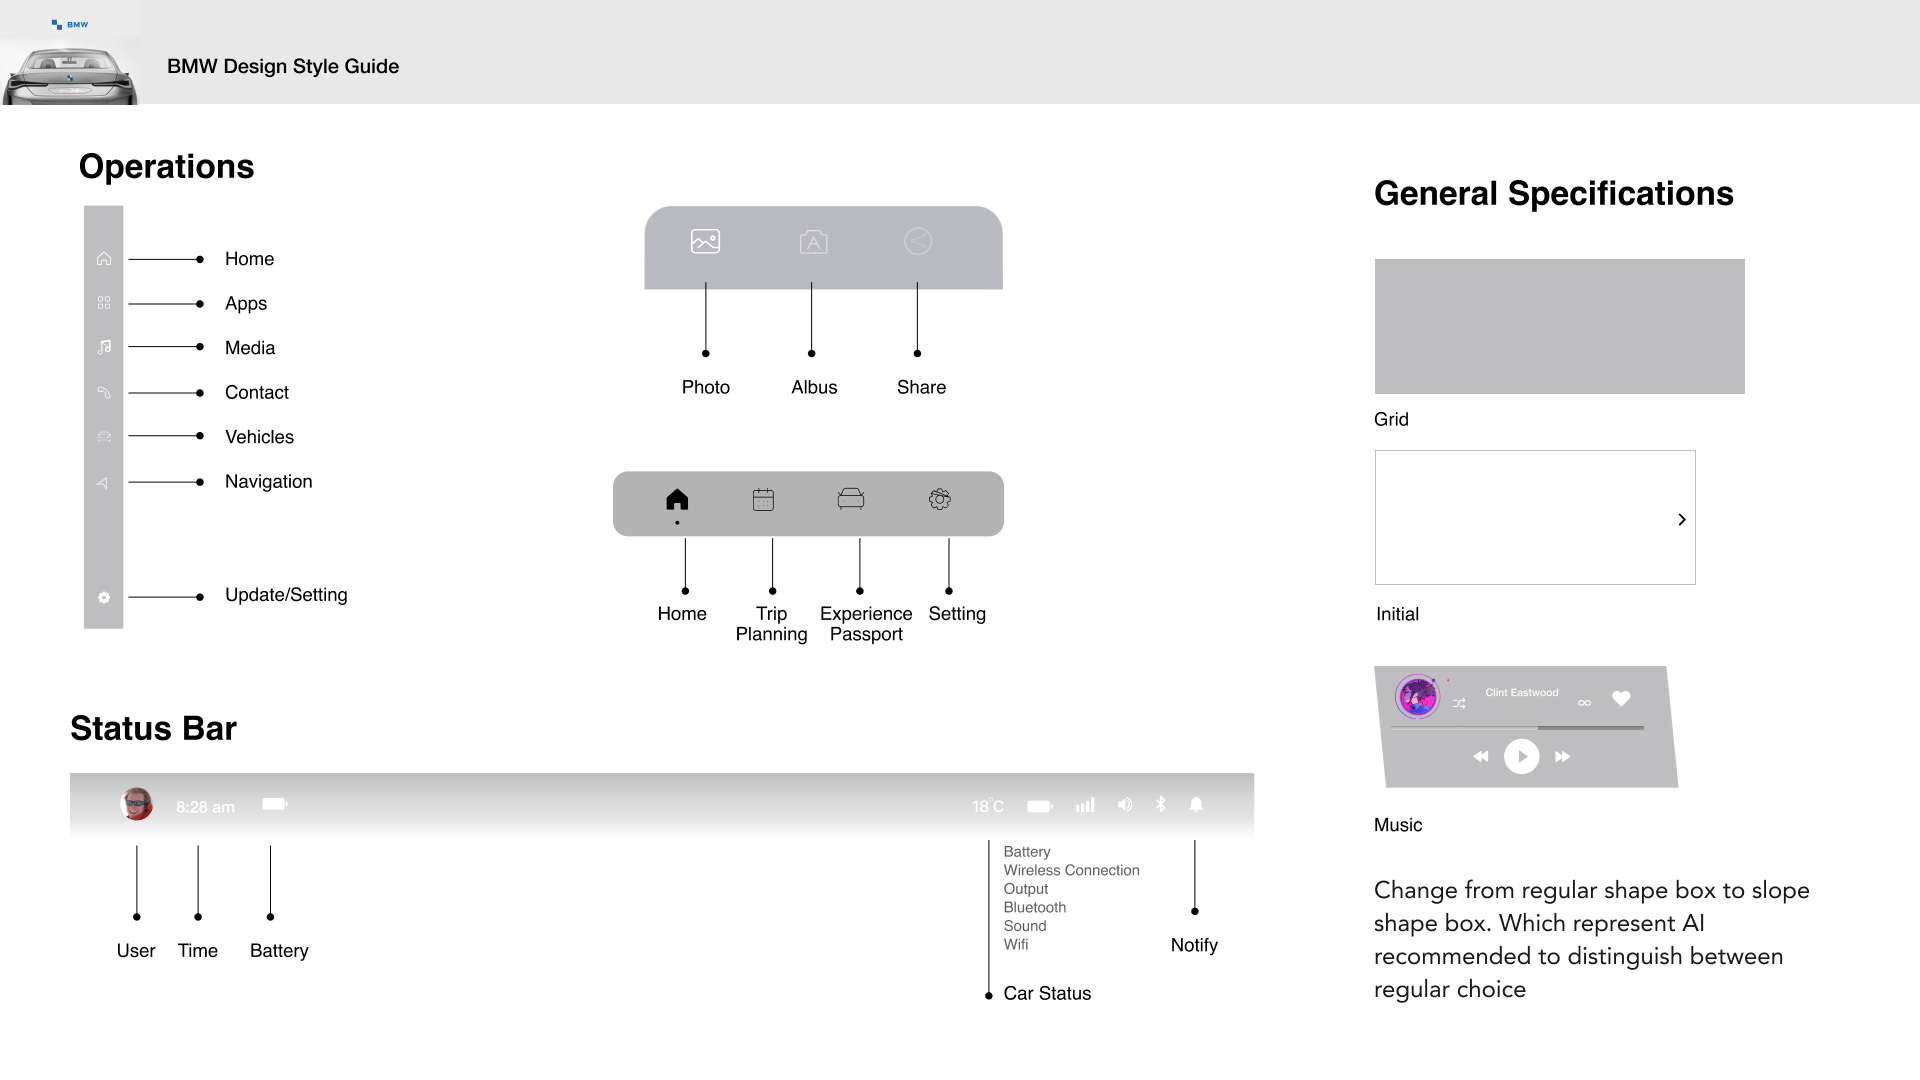
Task: Expand the Initial card chevron arrow
Action: pyautogui.click(x=1681, y=520)
